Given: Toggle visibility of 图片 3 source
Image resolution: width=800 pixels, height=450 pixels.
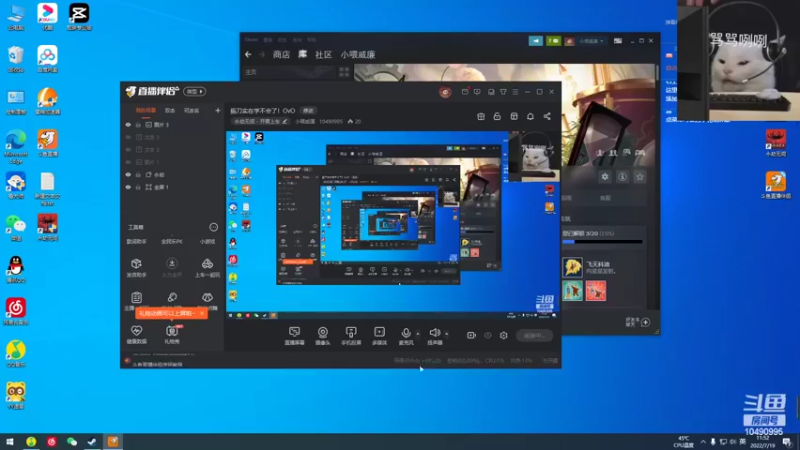Looking at the screenshot, I should tap(128, 124).
